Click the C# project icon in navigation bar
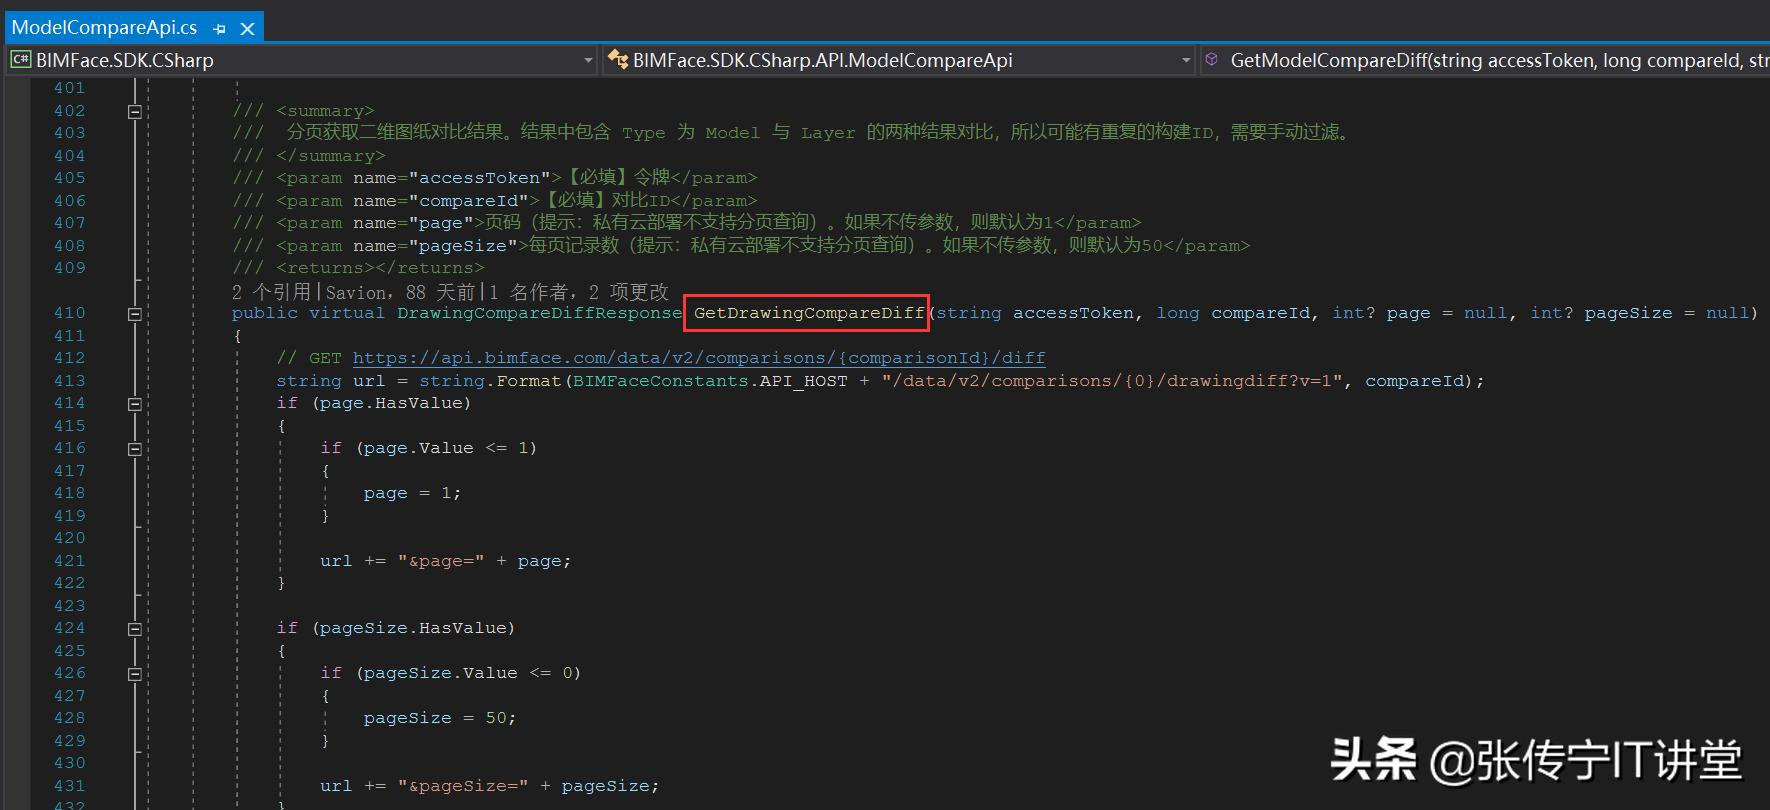The image size is (1770, 810). coord(21,60)
